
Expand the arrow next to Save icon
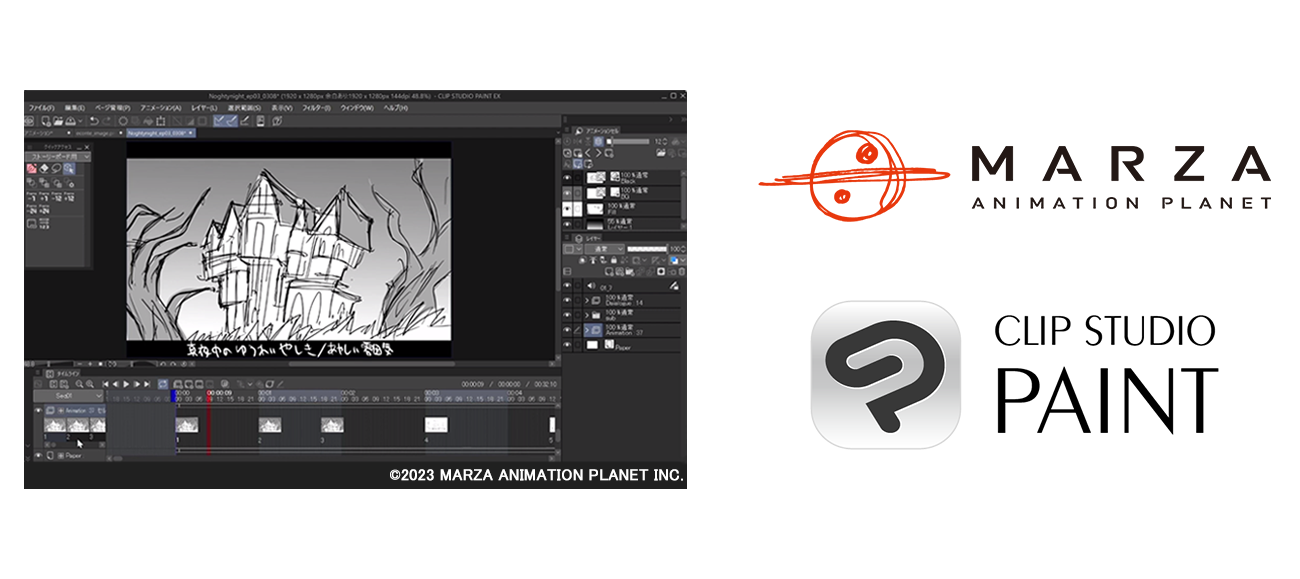click(80, 121)
